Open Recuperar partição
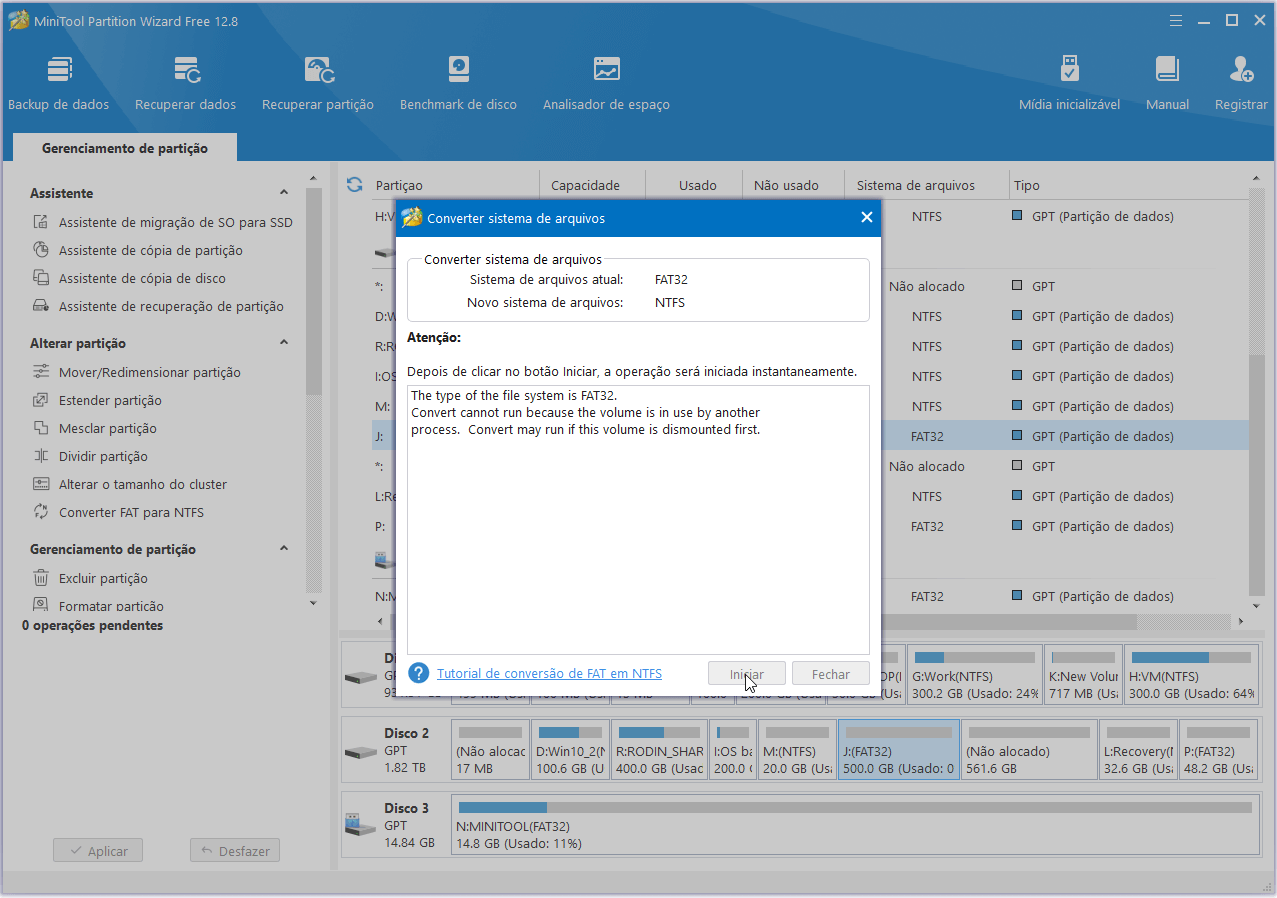 [x=317, y=81]
